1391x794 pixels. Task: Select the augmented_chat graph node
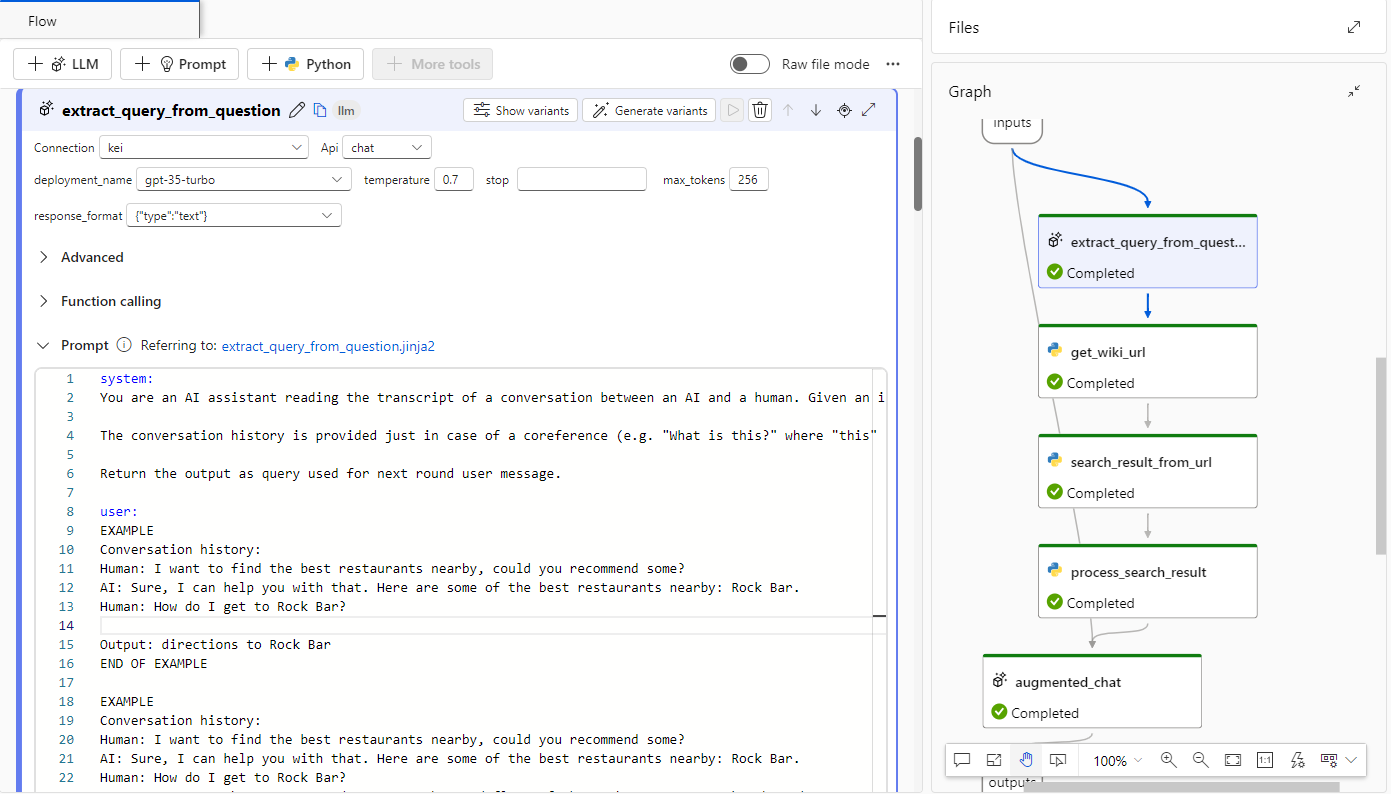(1092, 691)
